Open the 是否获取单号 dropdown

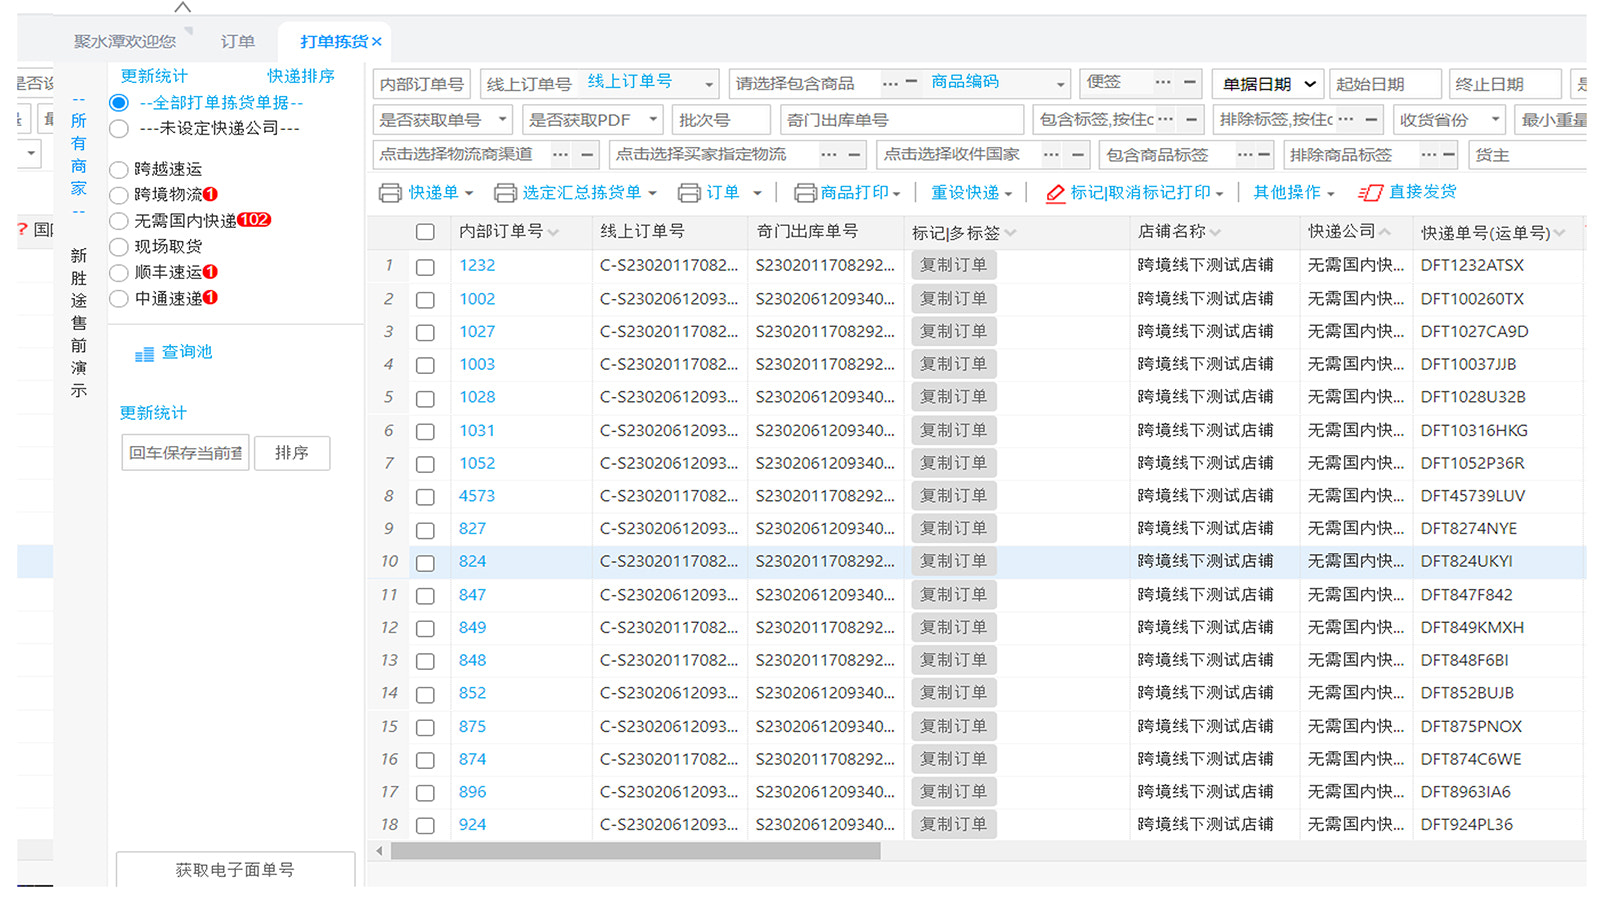[443, 120]
